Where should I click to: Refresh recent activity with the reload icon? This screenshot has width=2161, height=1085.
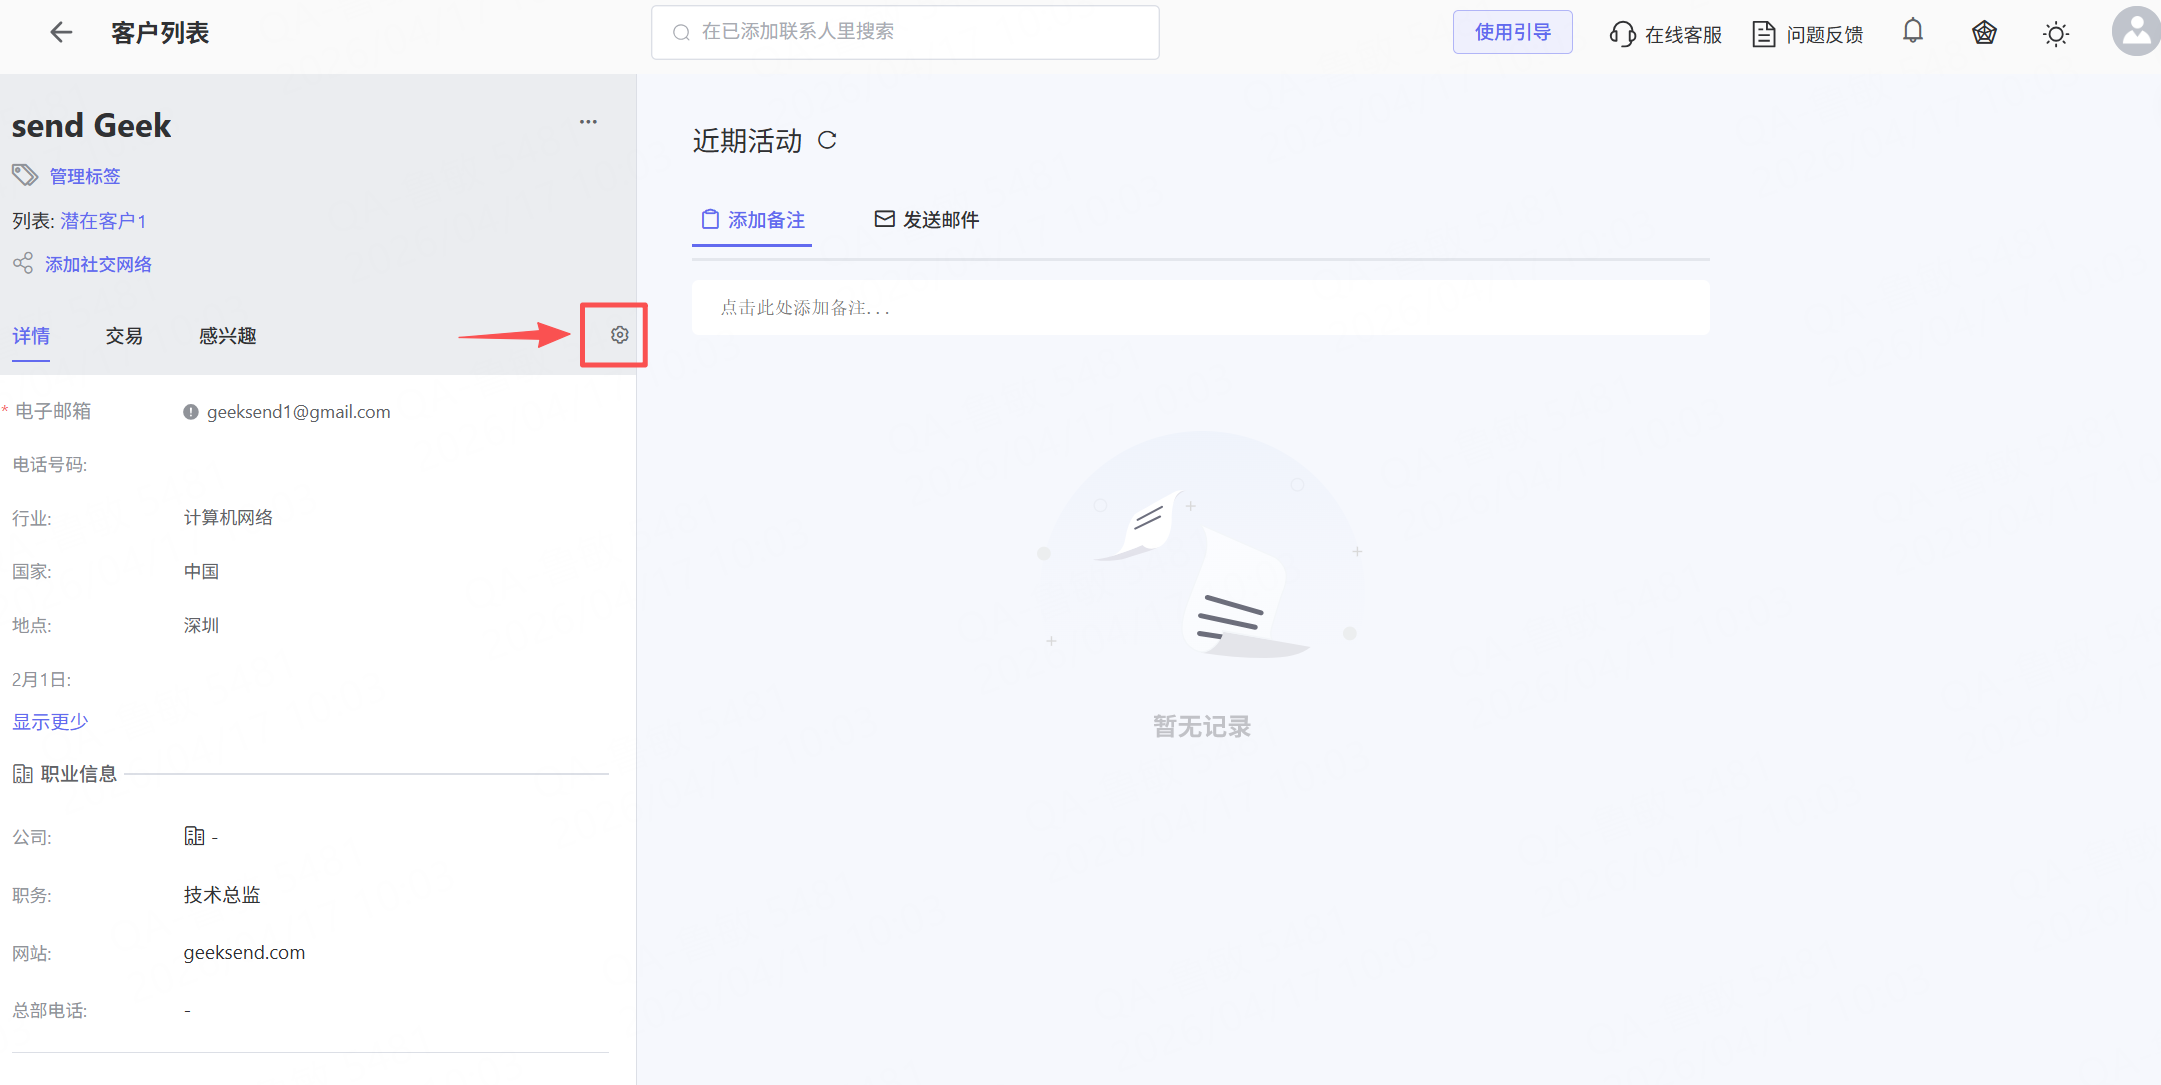[x=827, y=141]
